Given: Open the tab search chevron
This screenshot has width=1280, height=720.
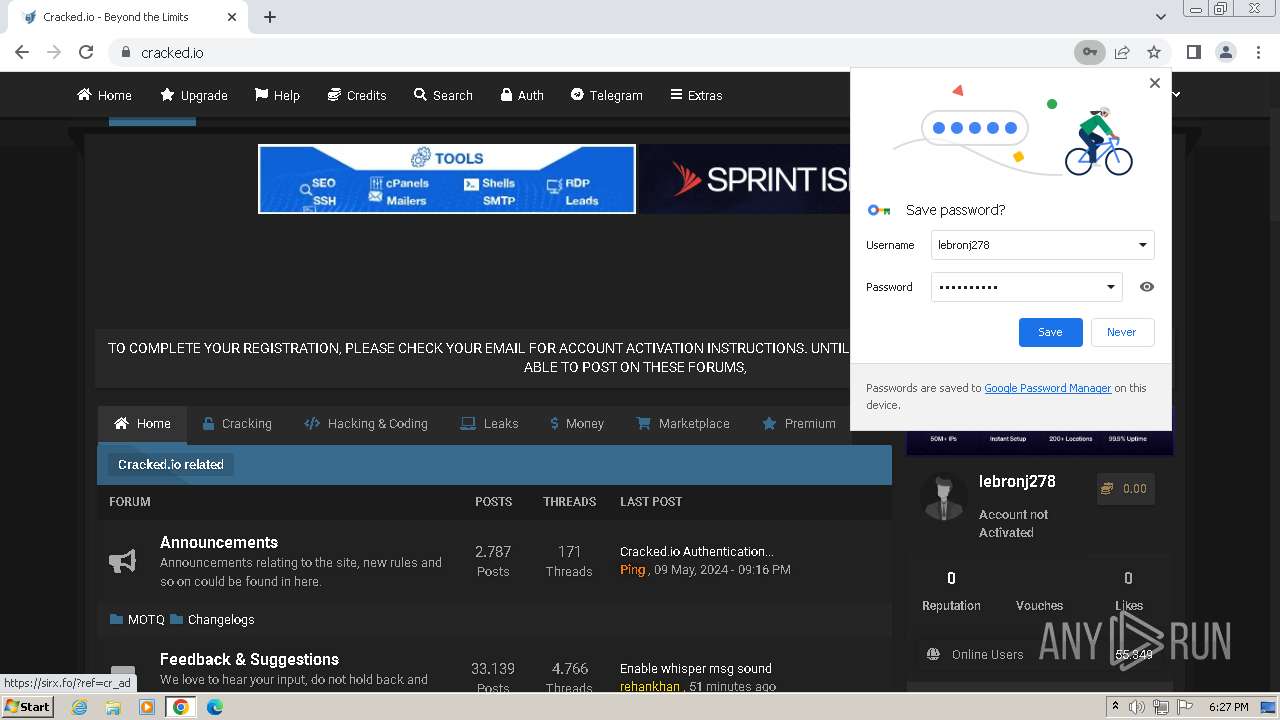Looking at the screenshot, I should click(1160, 17).
